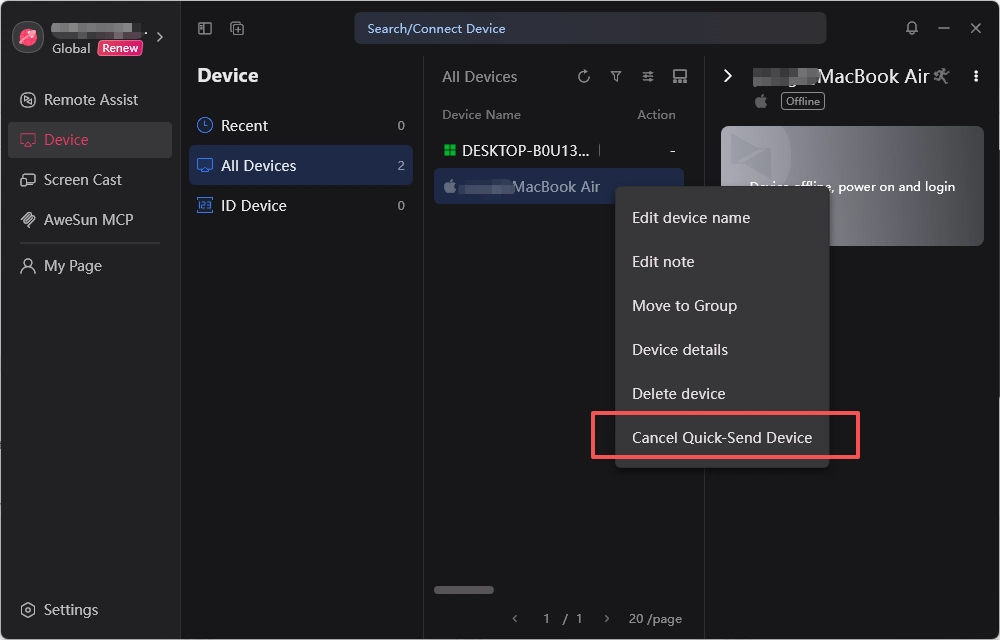Viewport: 1000px width, 640px height.
Task: Select the Recent device list
Action: tap(301, 126)
